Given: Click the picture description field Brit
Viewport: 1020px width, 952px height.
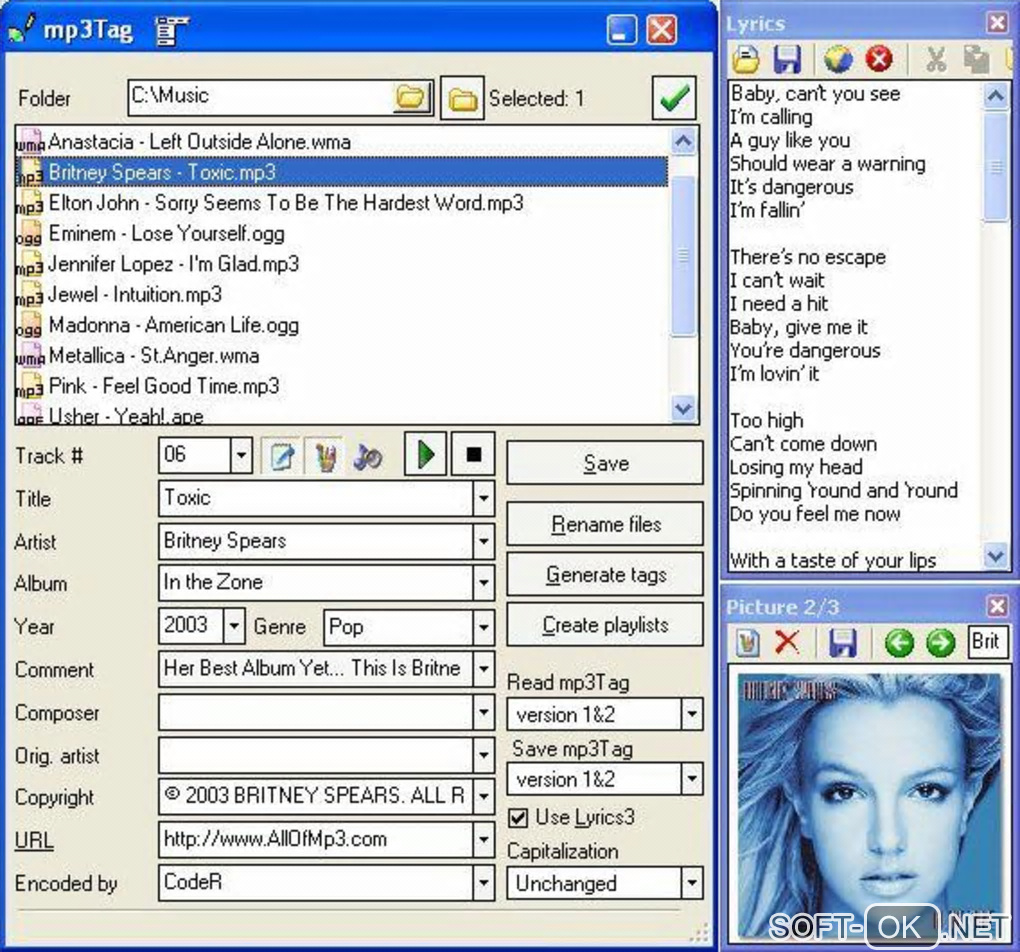Looking at the screenshot, I should coord(988,642).
